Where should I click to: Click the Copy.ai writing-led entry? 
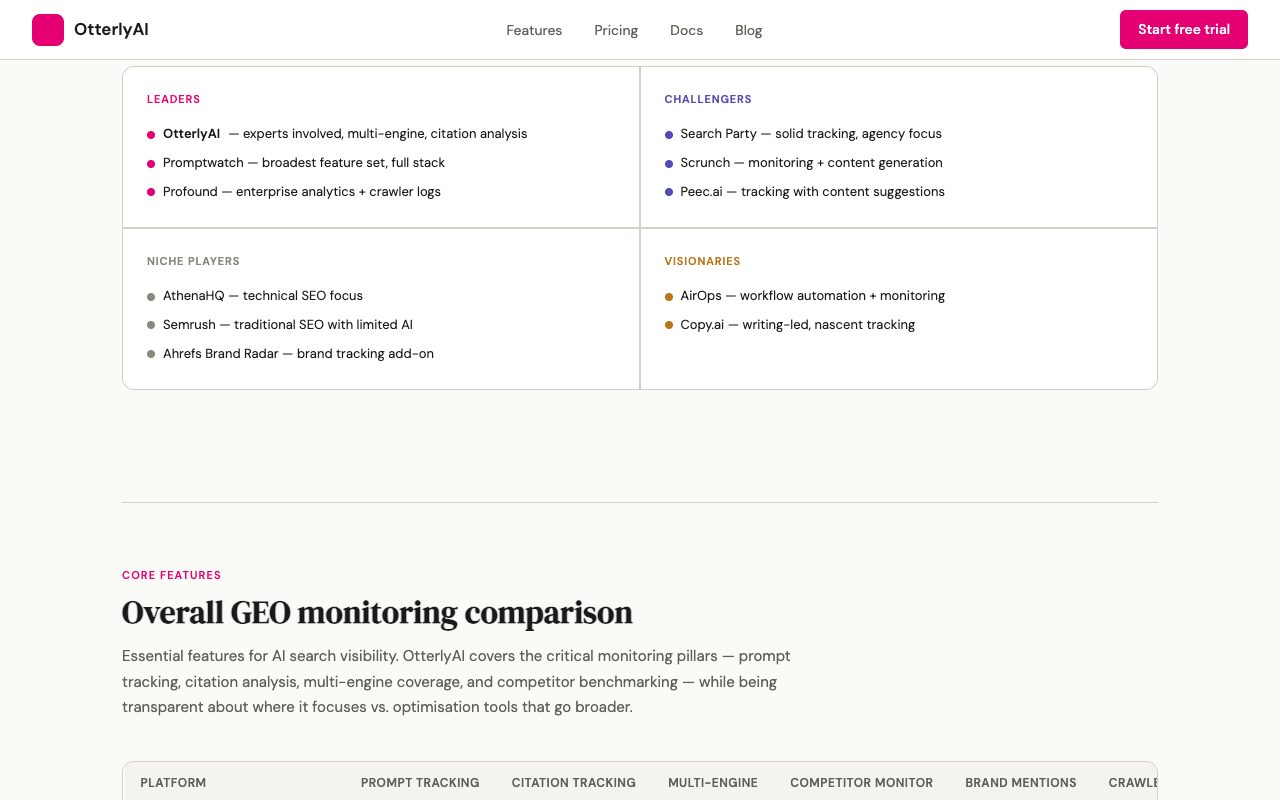[x=789, y=325]
